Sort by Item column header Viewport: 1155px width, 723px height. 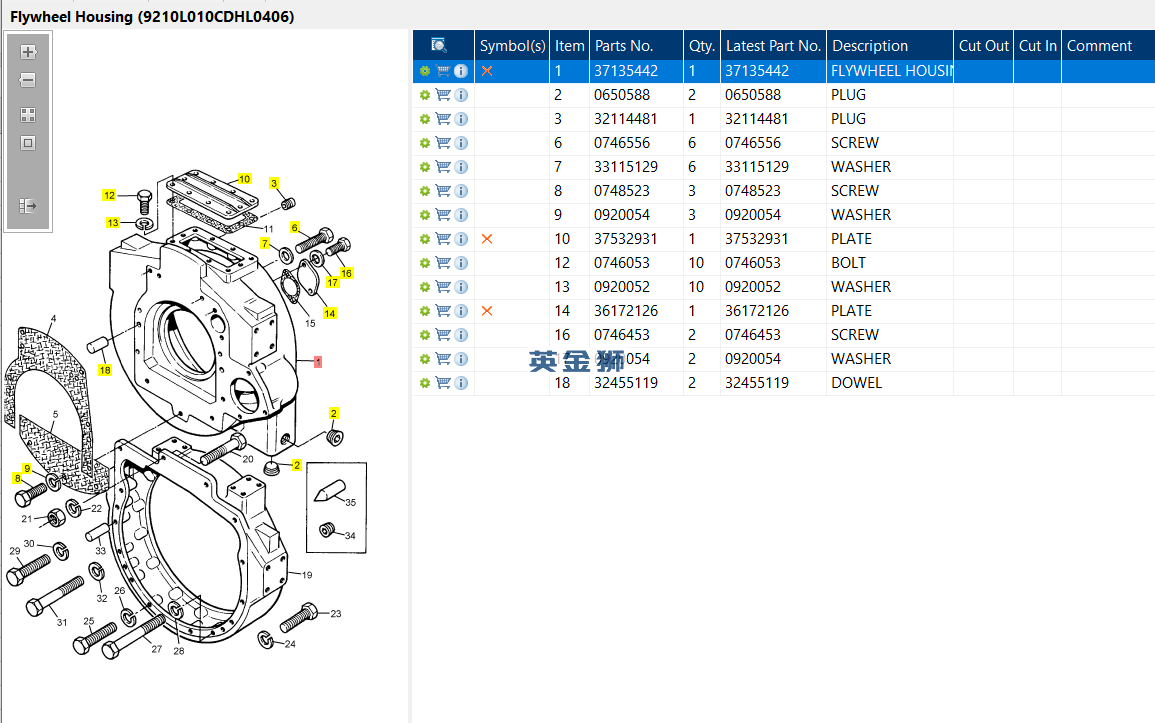[x=569, y=46]
